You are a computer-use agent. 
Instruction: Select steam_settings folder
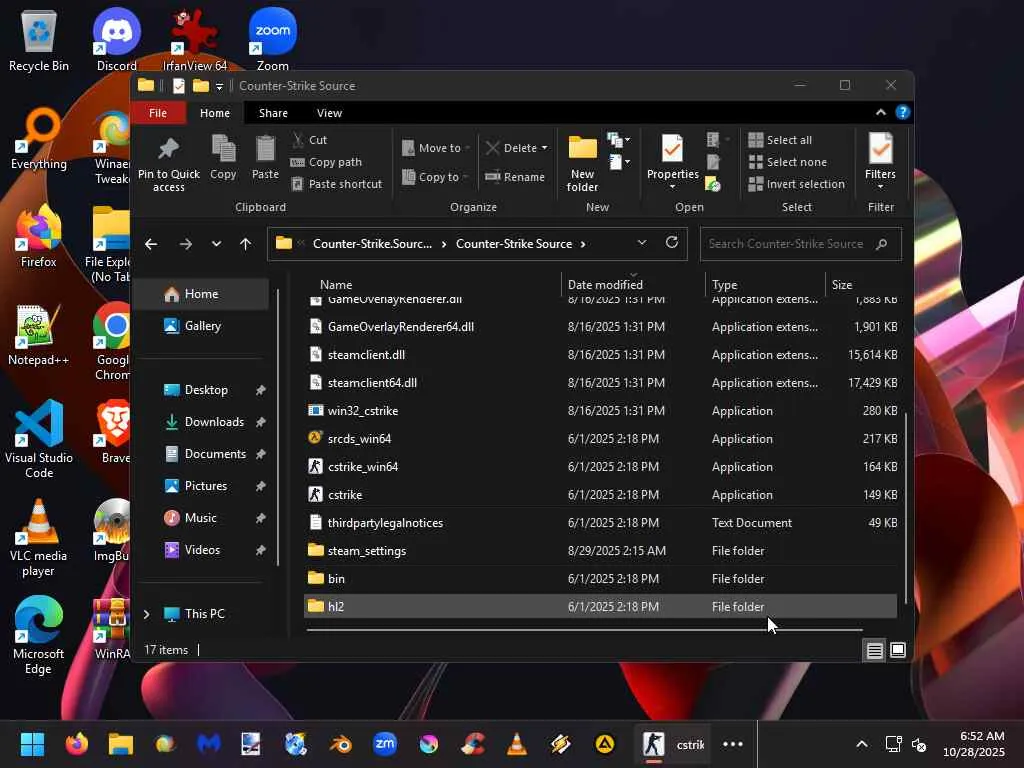point(601,551)
